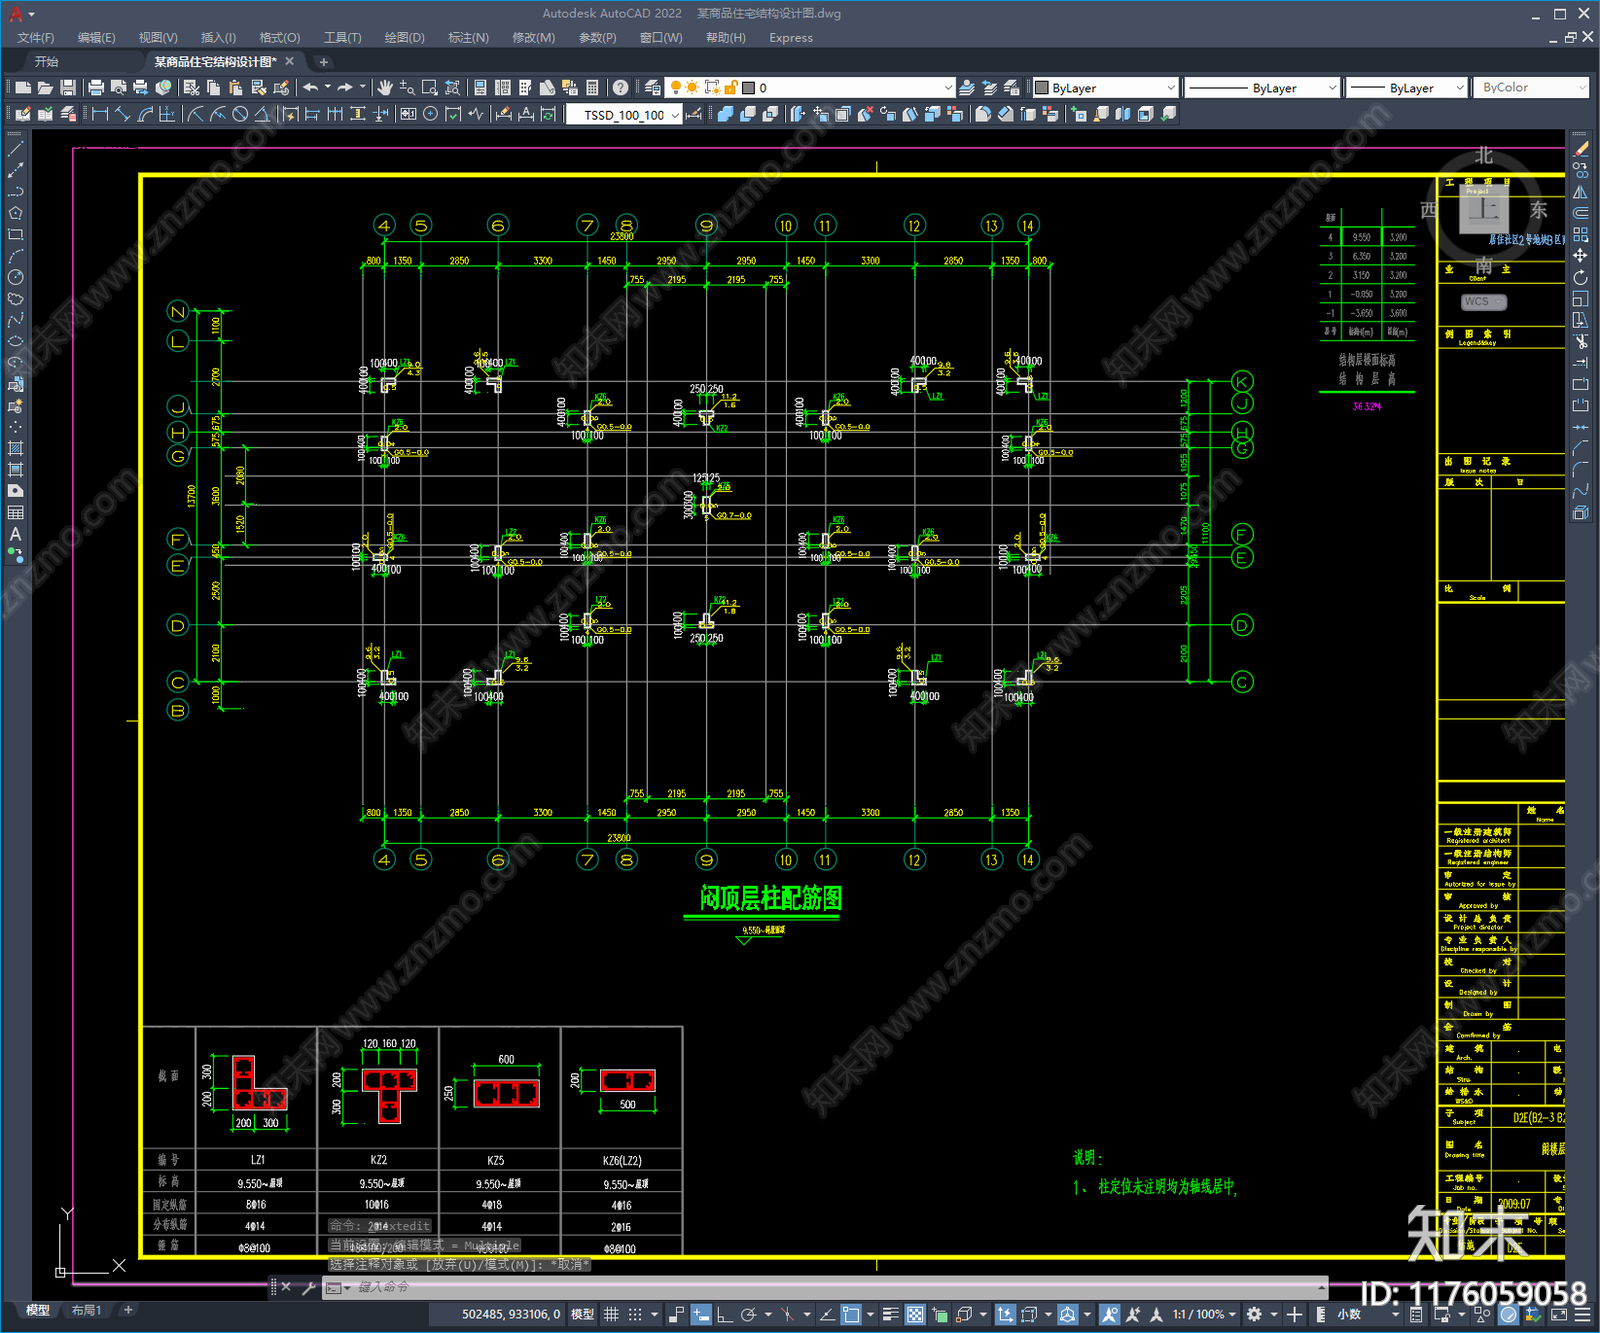Toggle lineweight display in status bar
The height and width of the screenshot is (1333, 1600).
click(x=890, y=1314)
